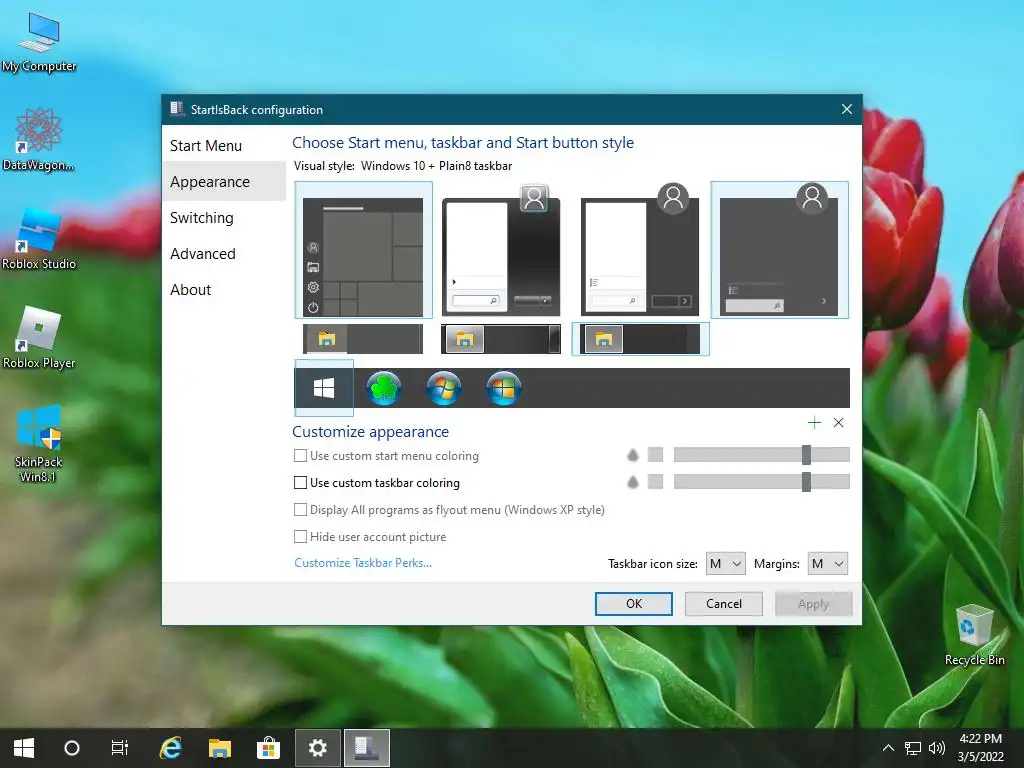This screenshot has height=768, width=1024.
Task: Open Microsoft Store from the taskbar
Action: [268, 748]
